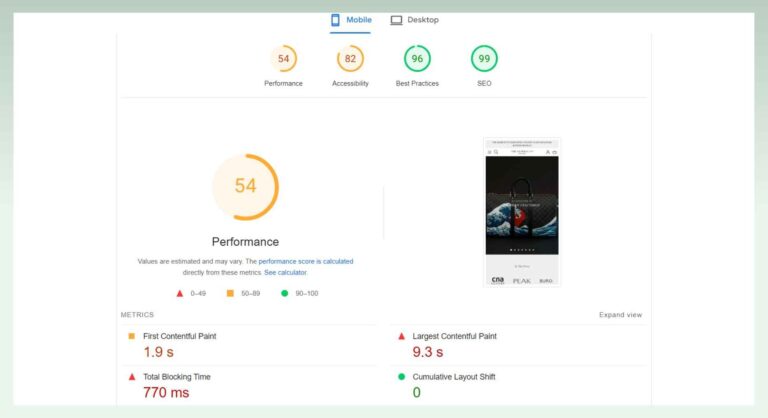Click the Mobile phone icon

click(x=336, y=20)
